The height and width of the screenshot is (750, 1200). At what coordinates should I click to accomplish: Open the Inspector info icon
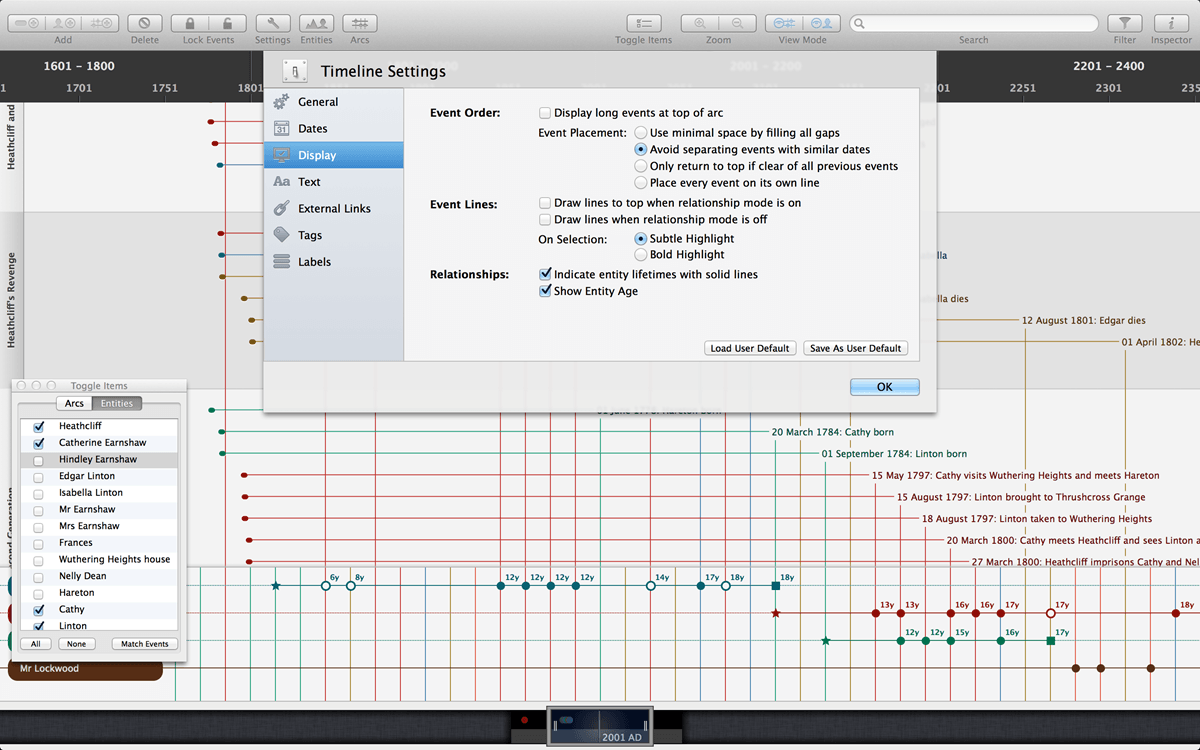[1171, 22]
